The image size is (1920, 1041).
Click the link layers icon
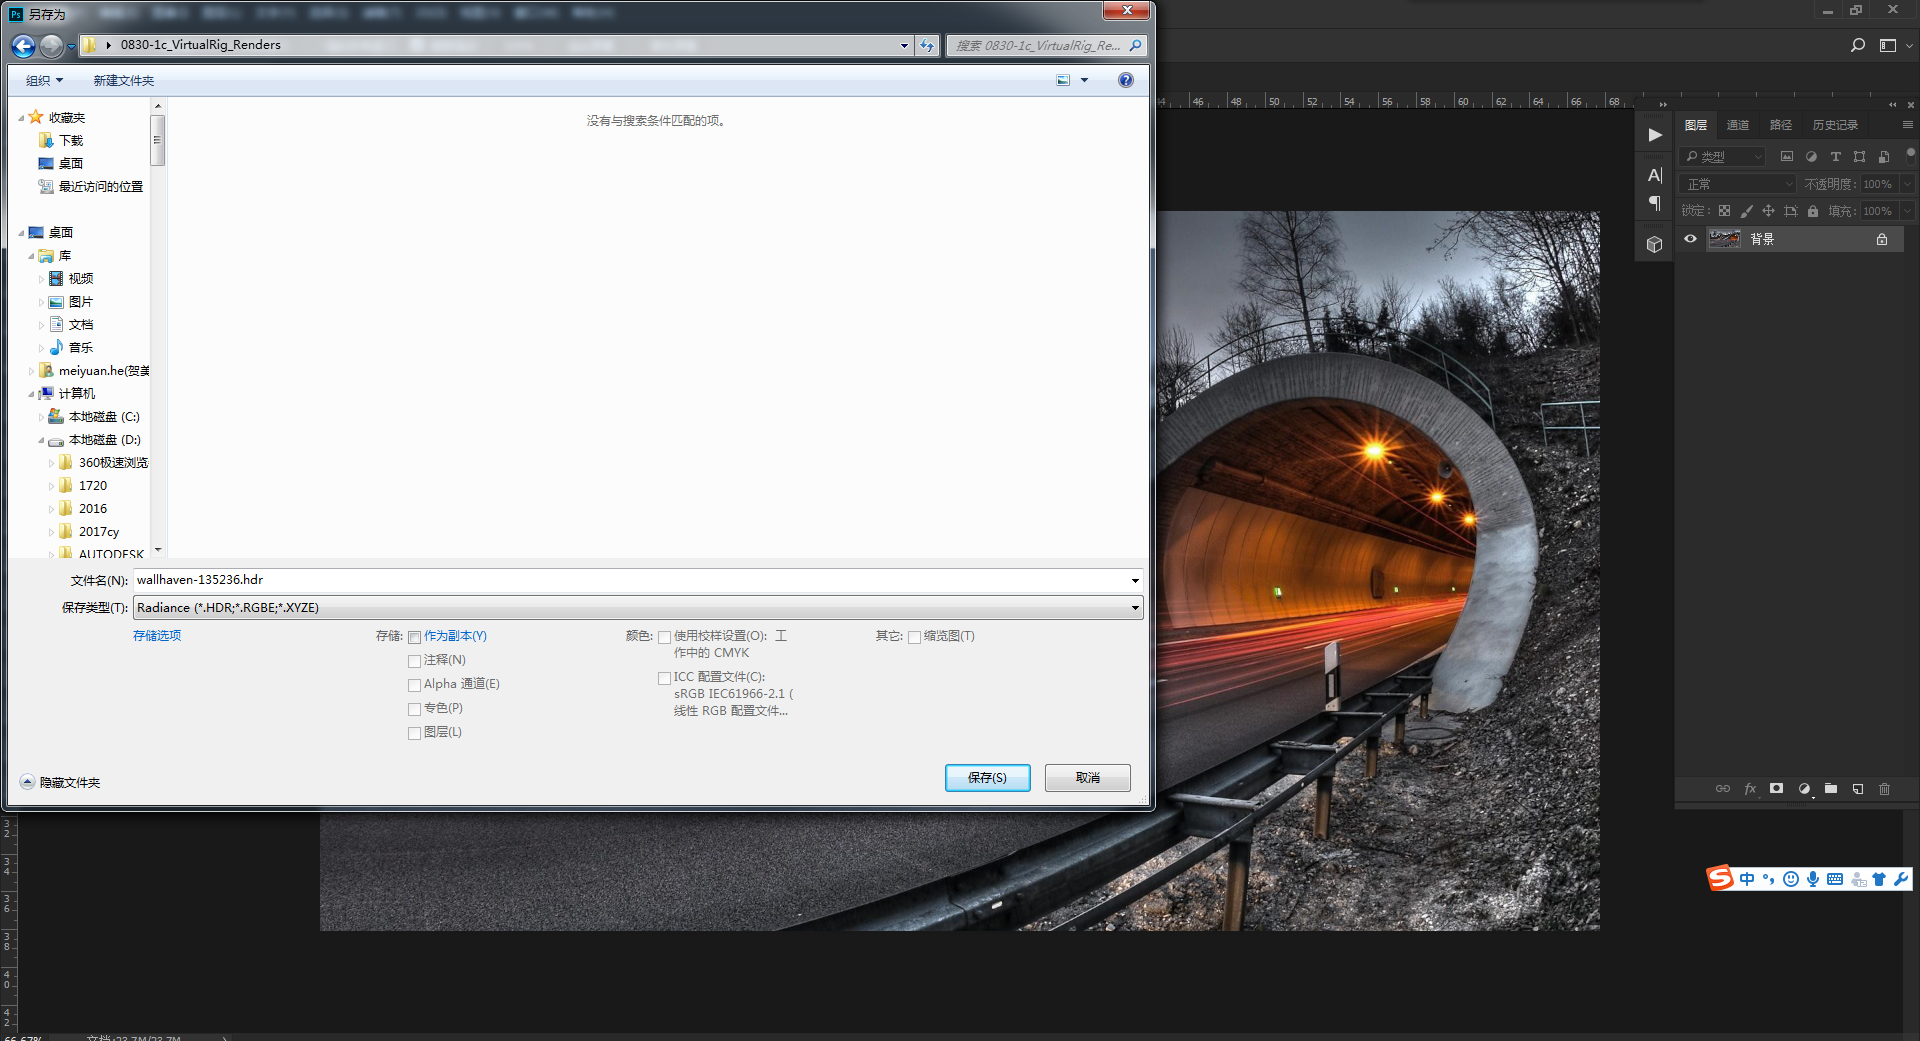point(1723,789)
